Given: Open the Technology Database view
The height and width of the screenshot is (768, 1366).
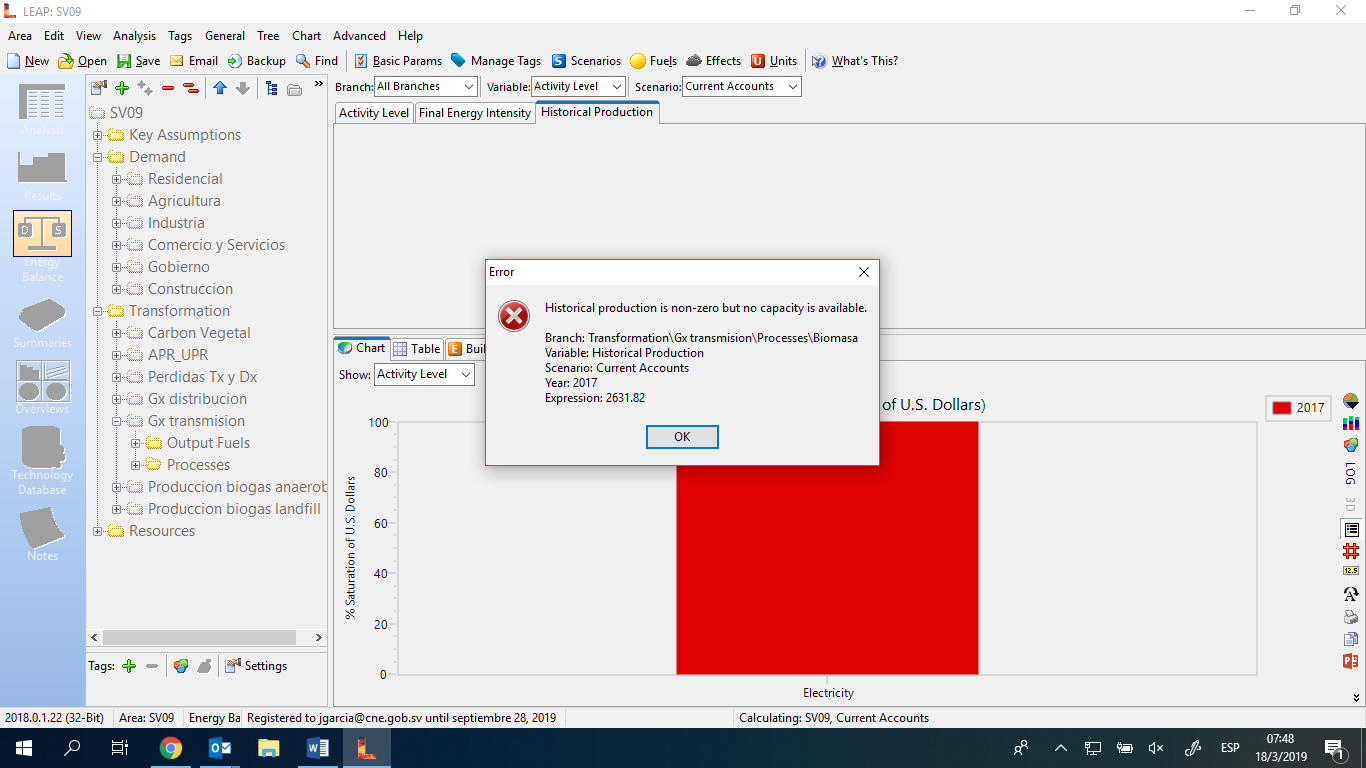Looking at the screenshot, I should click(x=42, y=461).
